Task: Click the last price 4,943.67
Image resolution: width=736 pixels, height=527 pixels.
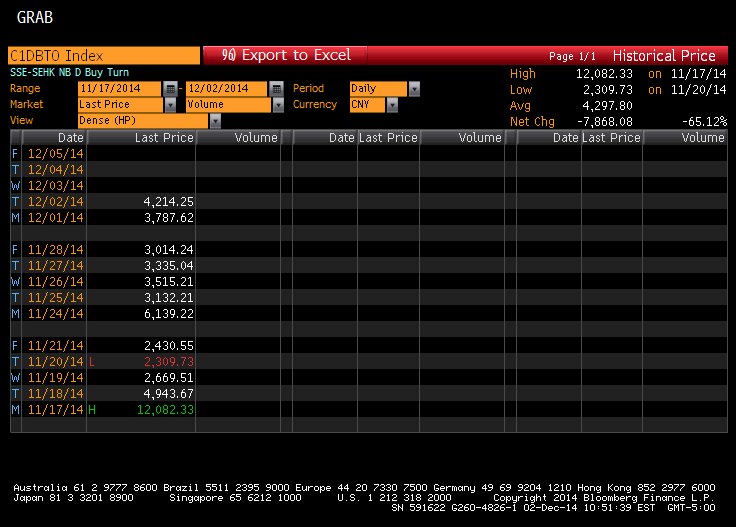Action: (x=169, y=394)
